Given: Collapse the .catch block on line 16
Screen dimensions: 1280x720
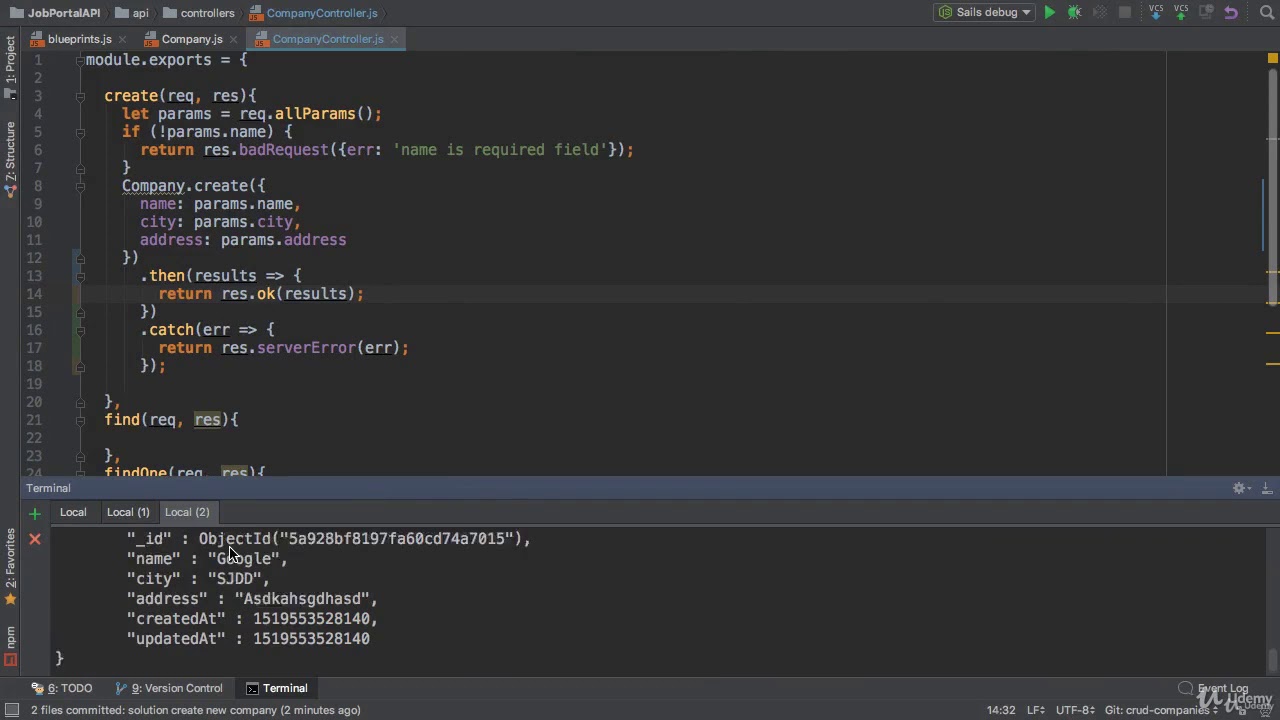Looking at the screenshot, I should [80, 330].
